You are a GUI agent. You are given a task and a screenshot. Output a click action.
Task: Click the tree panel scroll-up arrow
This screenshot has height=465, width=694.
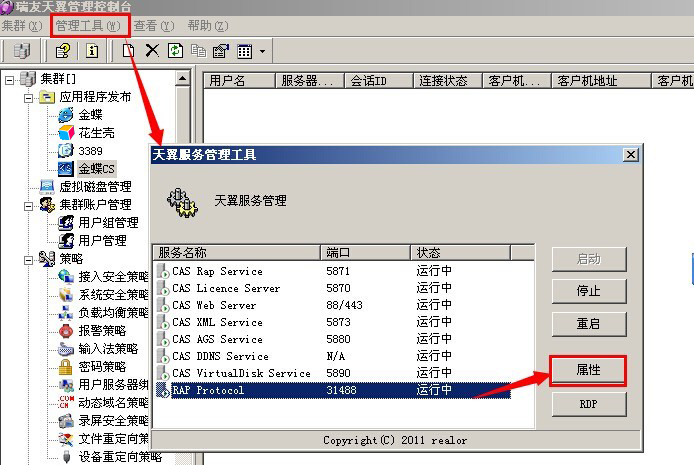[182, 79]
